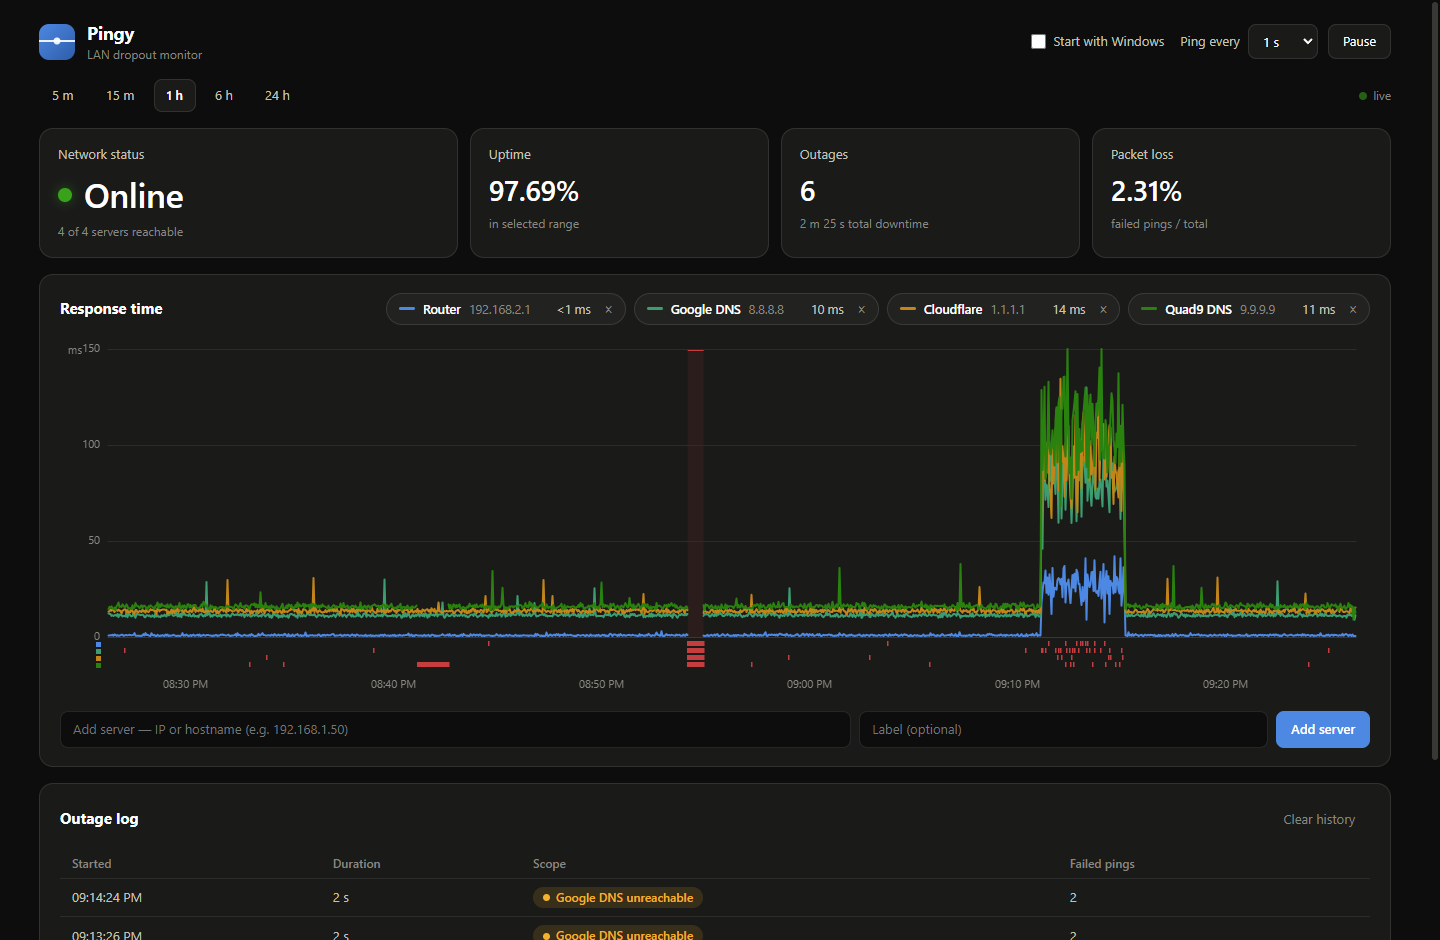1440x940 pixels.
Task: Click the Response time heading
Action: pyautogui.click(x=111, y=309)
